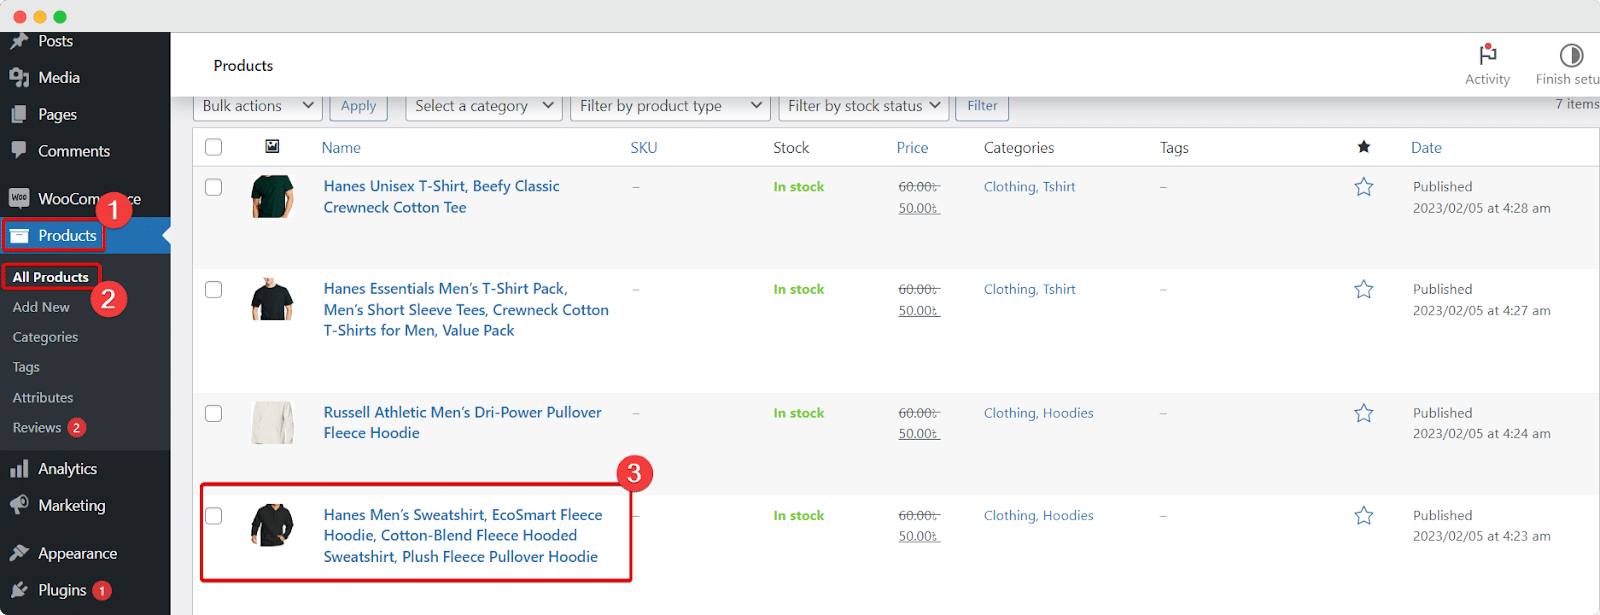1600x615 pixels.
Task: Open Add New submenu item
Action: click(x=41, y=307)
